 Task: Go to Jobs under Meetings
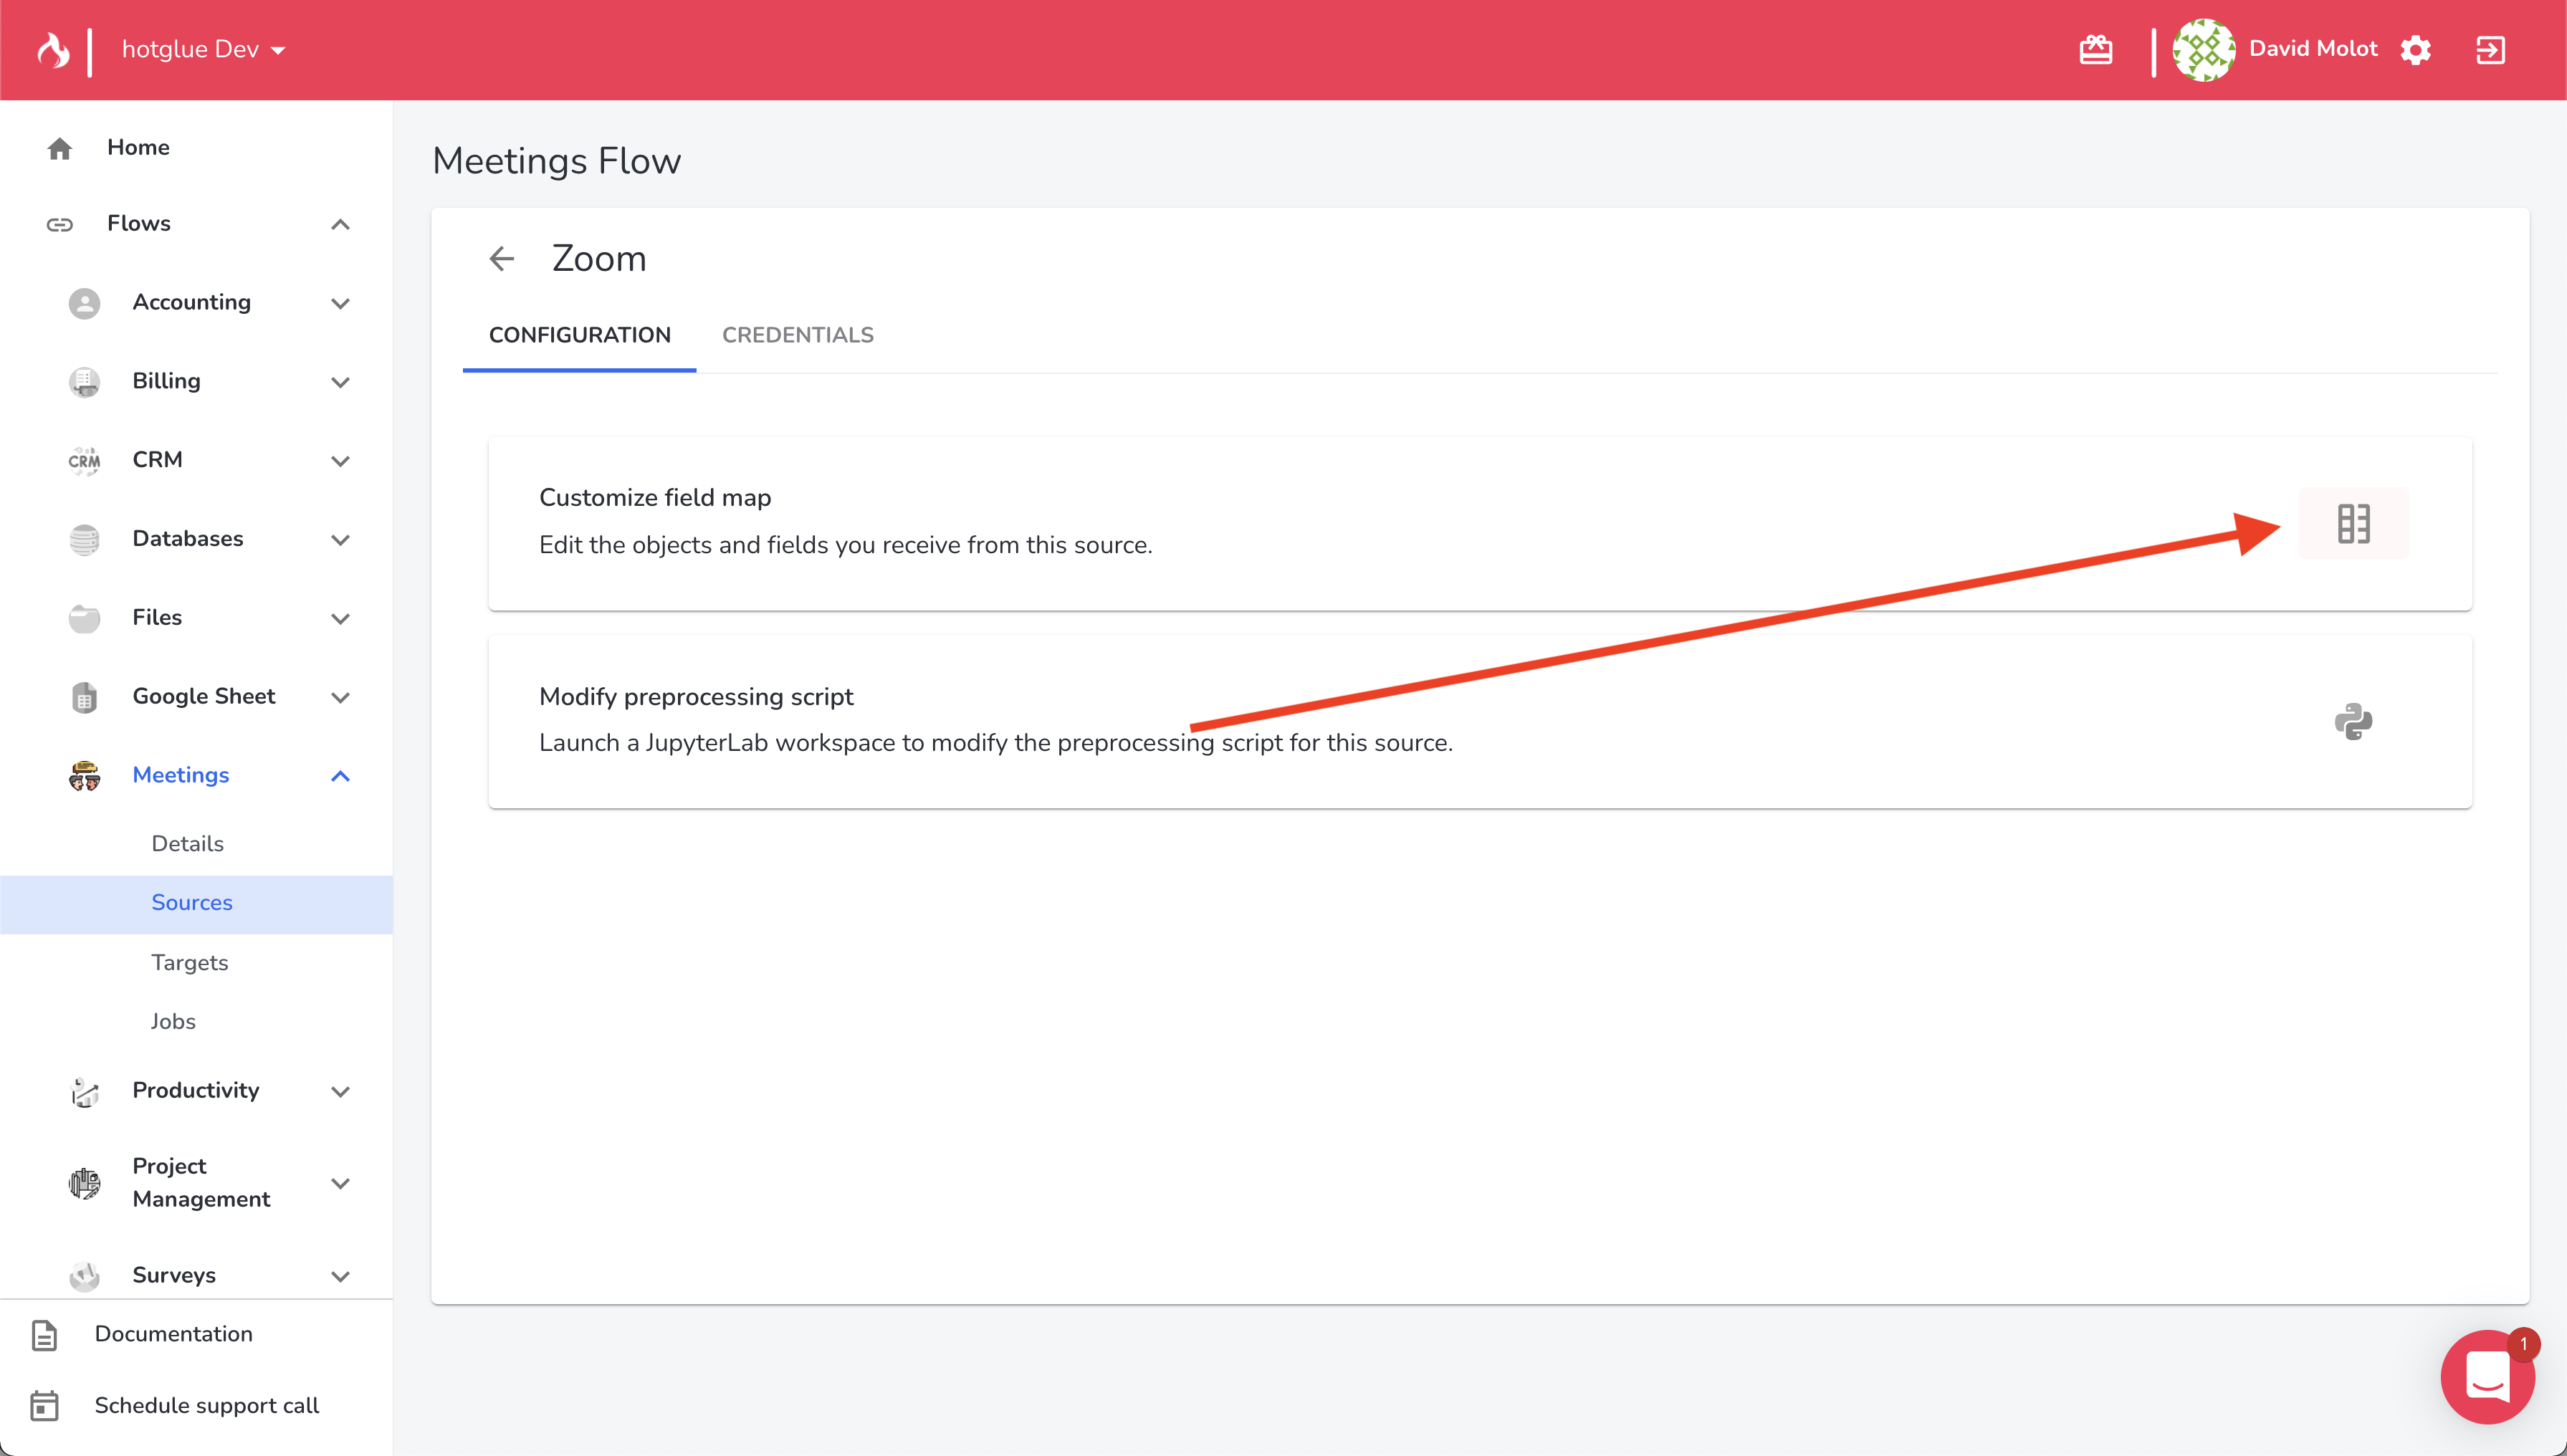point(173,1021)
